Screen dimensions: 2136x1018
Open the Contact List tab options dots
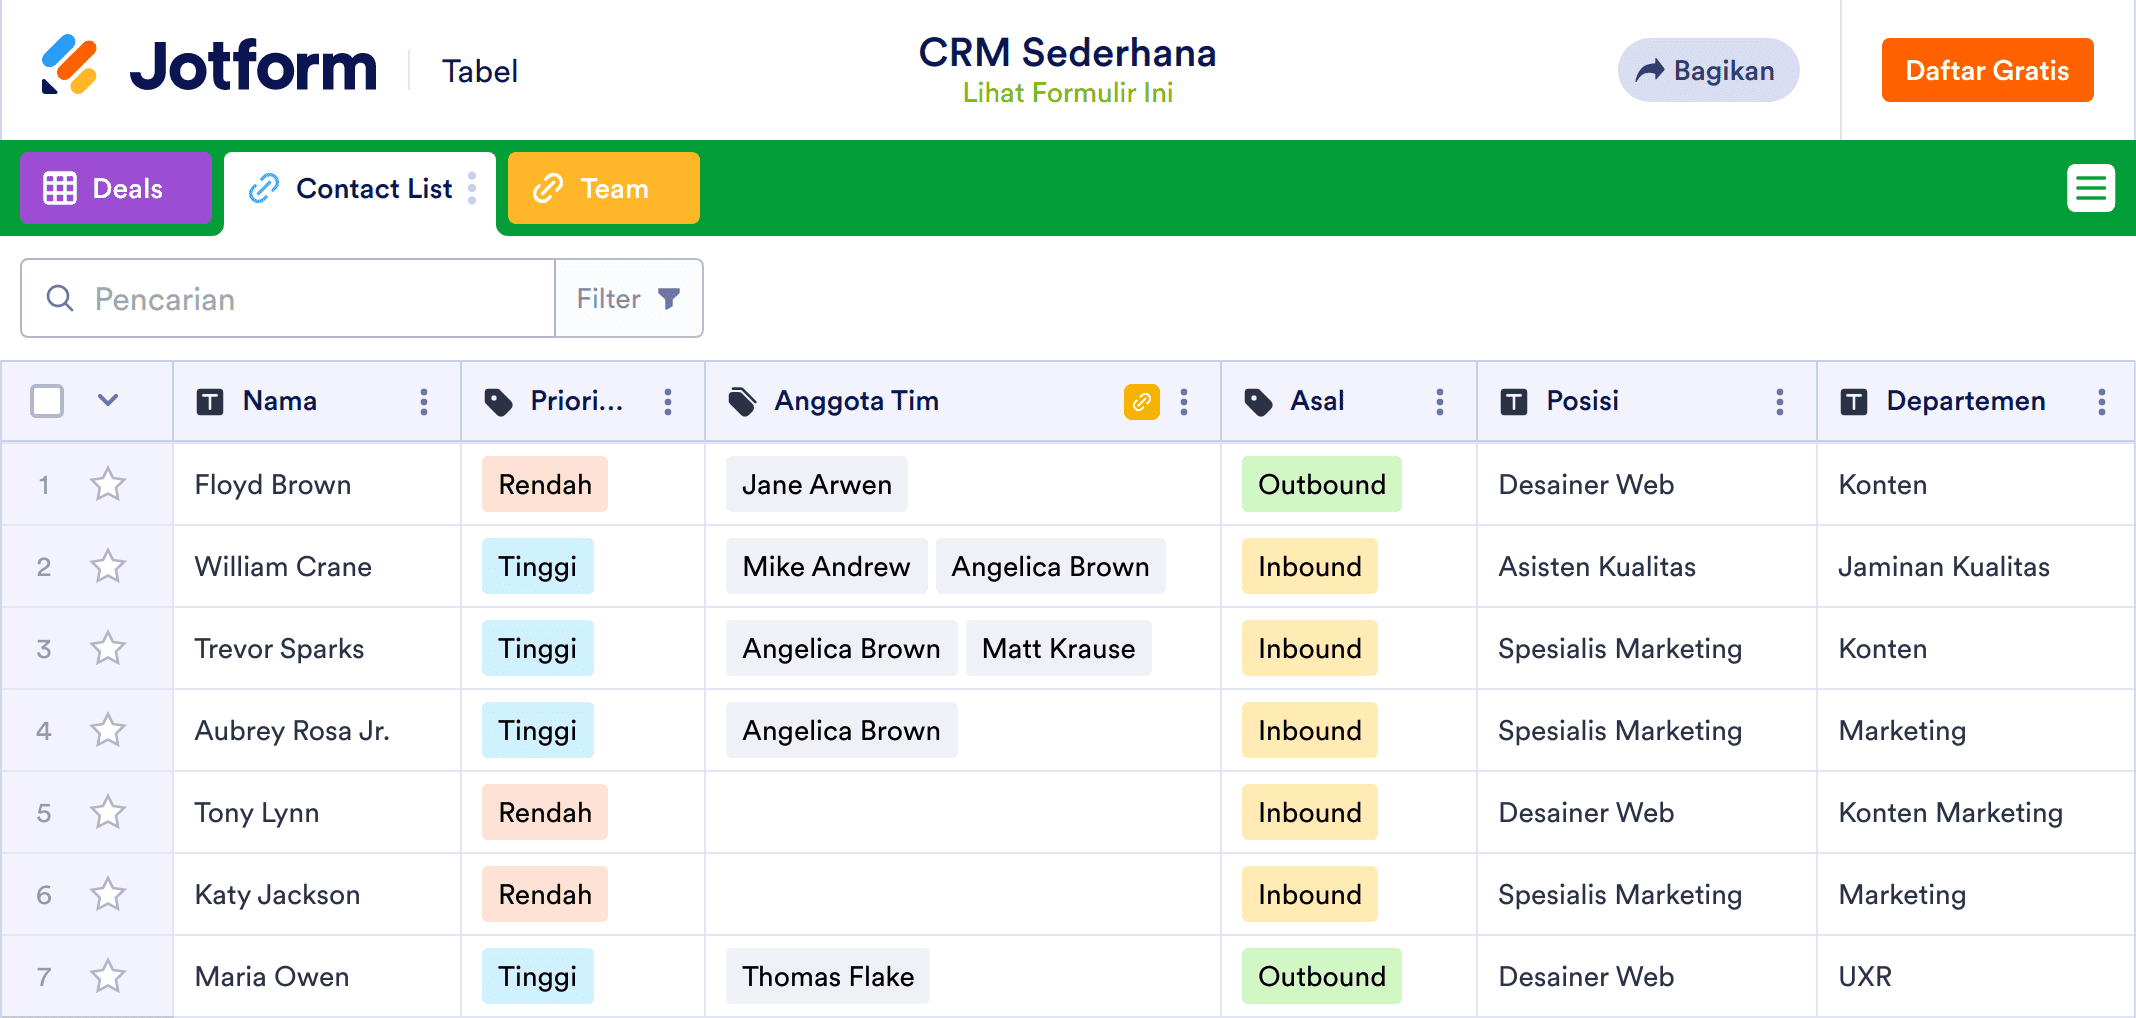(x=472, y=188)
